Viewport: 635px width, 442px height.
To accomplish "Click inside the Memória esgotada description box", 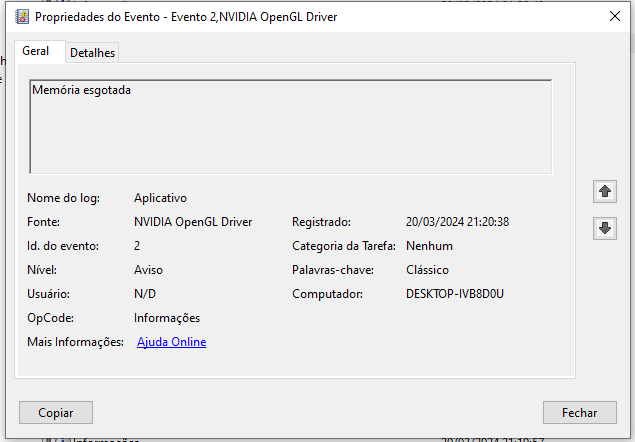I will [x=291, y=127].
